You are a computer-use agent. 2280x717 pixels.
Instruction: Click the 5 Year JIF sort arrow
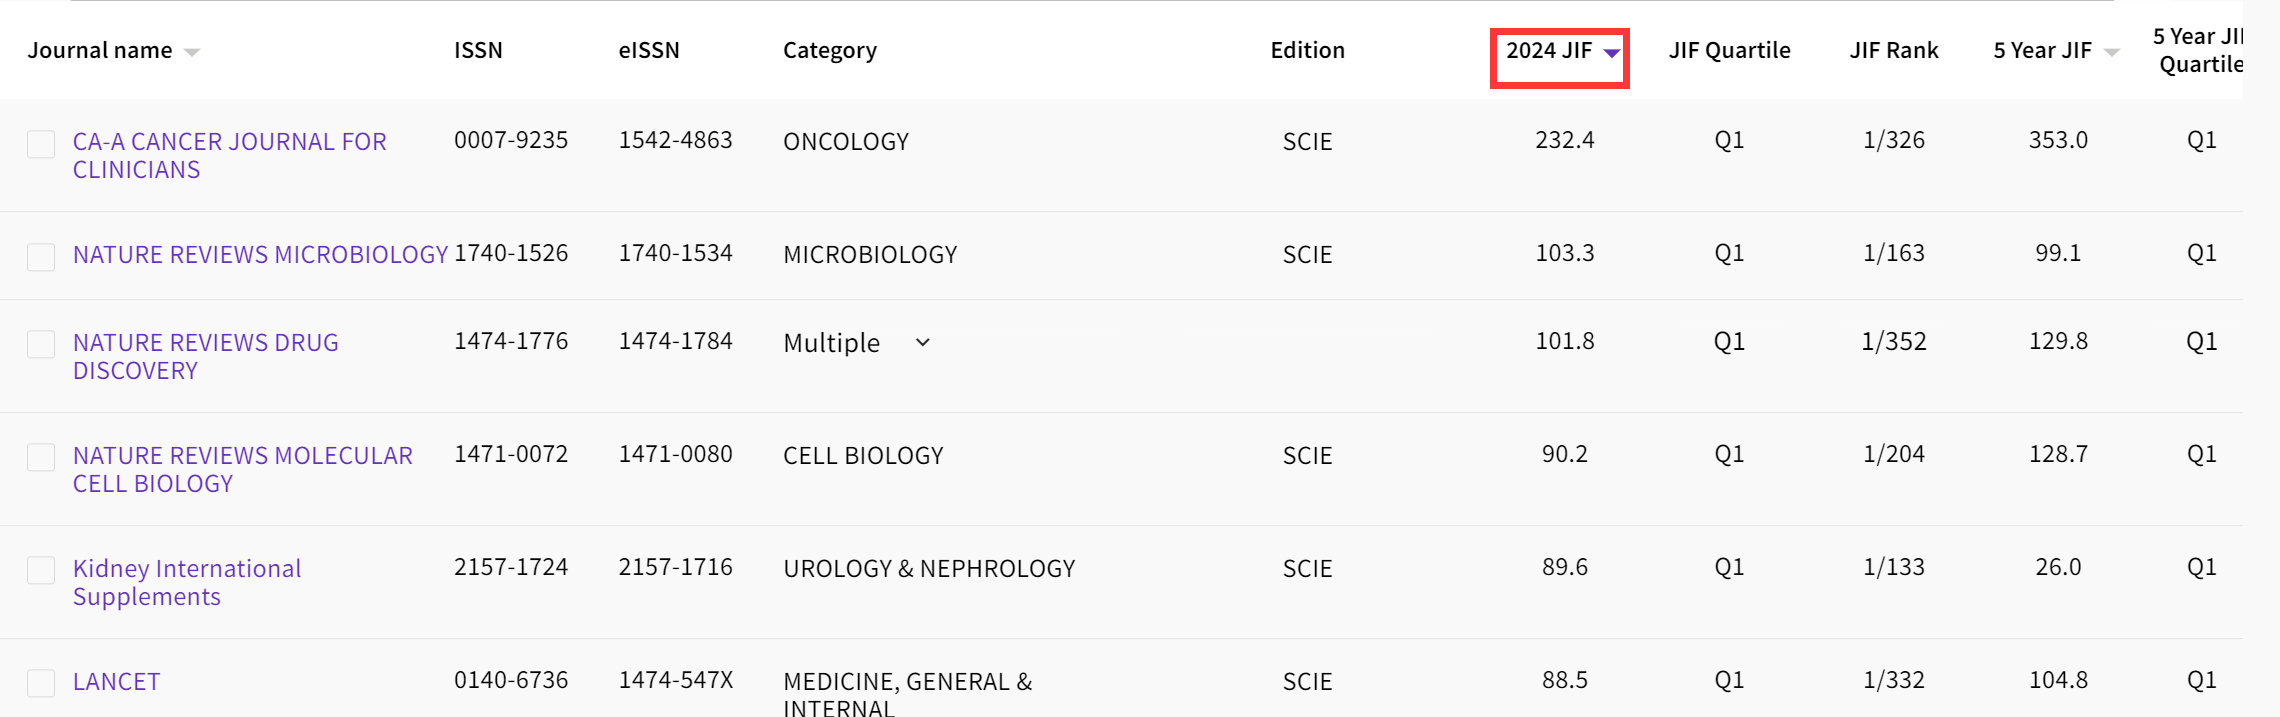click(2111, 52)
